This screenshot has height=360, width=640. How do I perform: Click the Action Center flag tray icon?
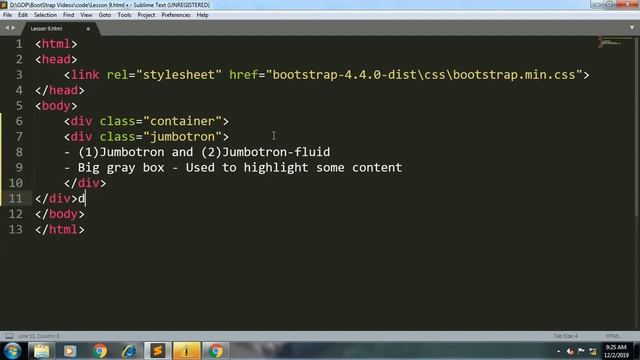click(581, 351)
